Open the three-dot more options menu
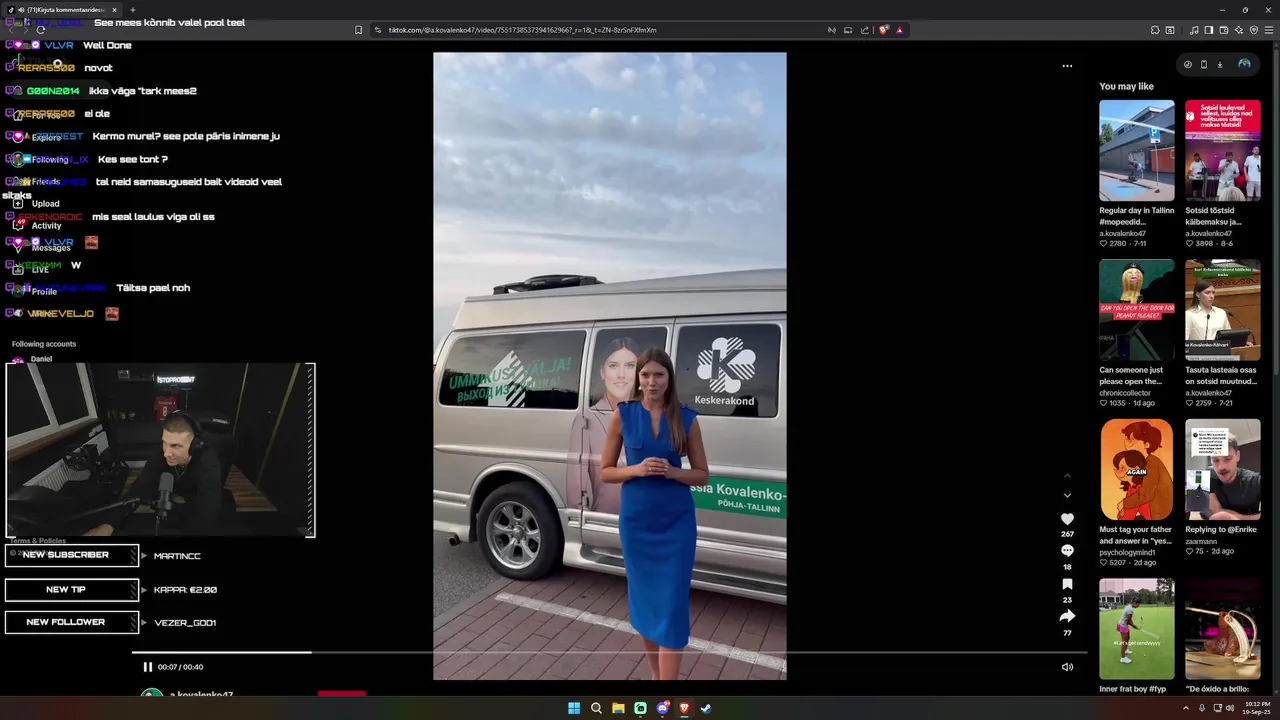Viewport: 1280px width, 720px height. pos(1067,66)
